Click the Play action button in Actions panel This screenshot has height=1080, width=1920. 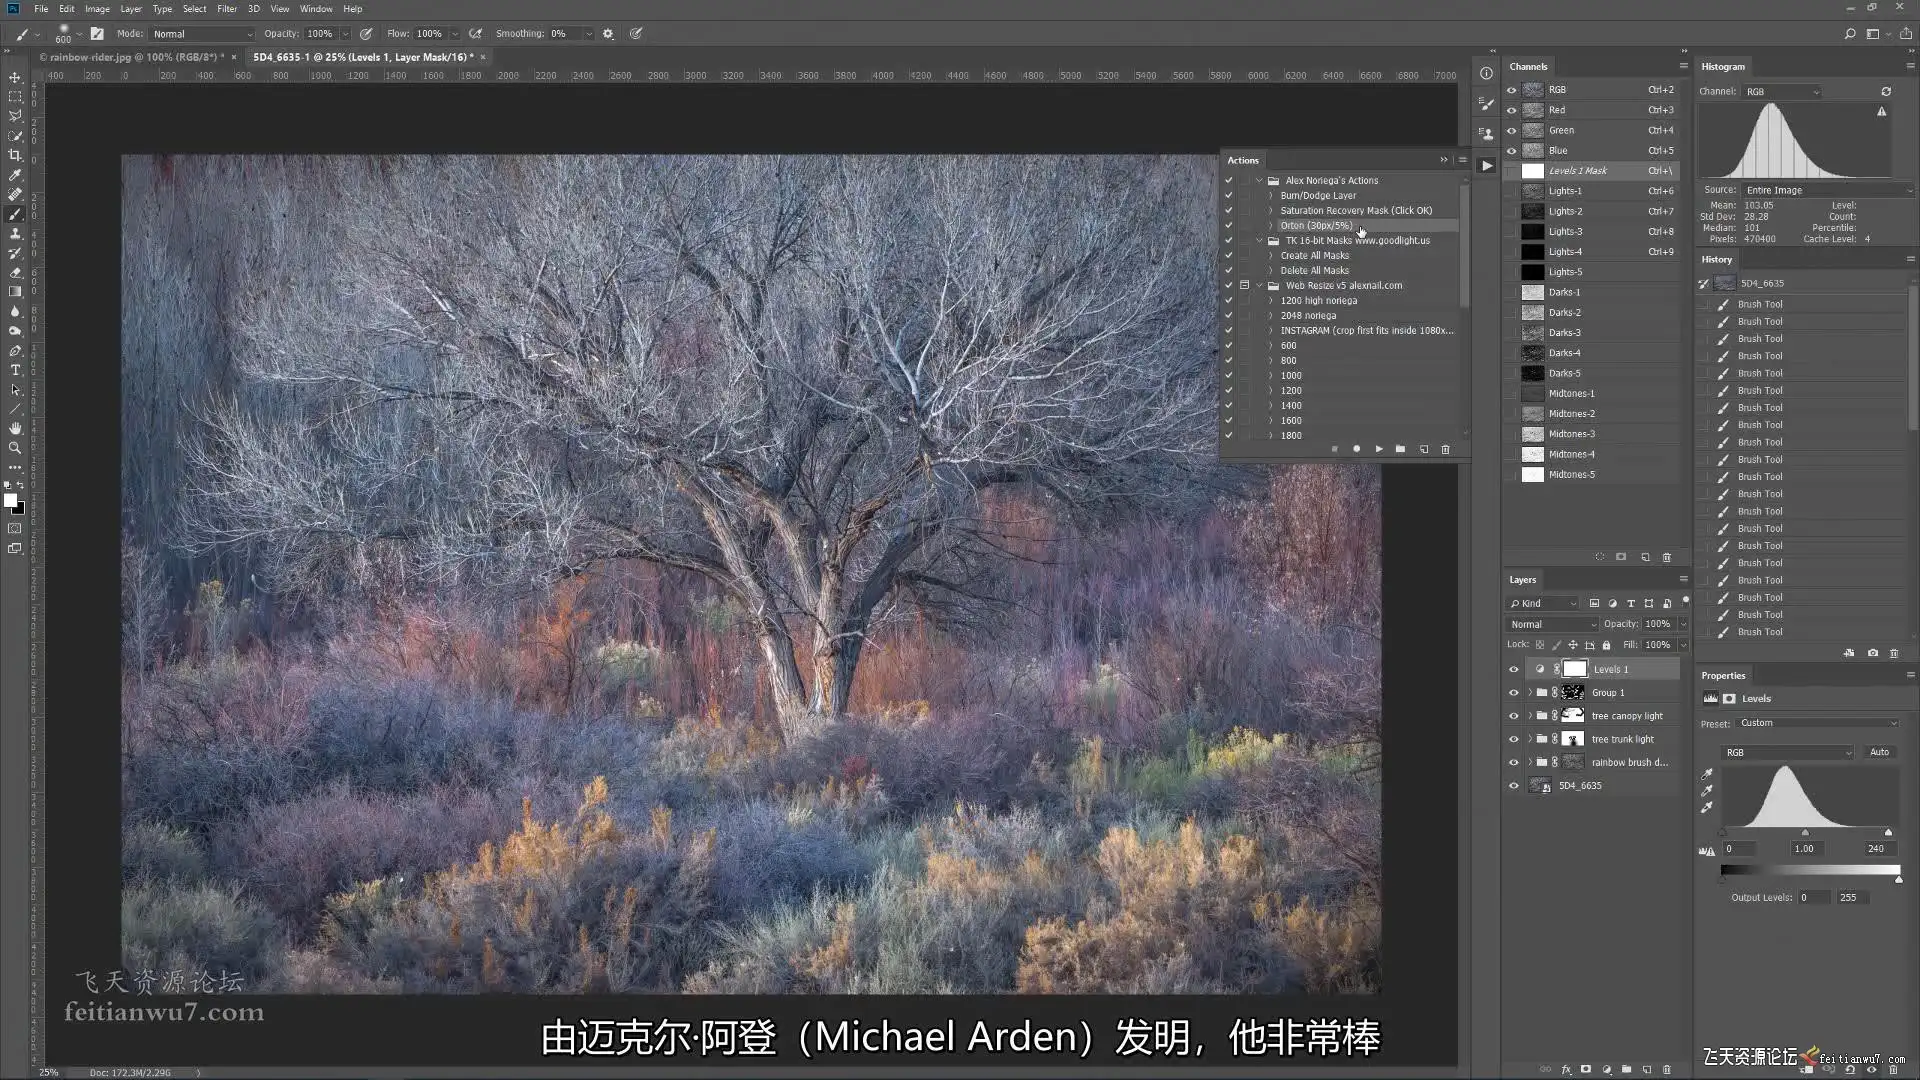(1379, 449)
